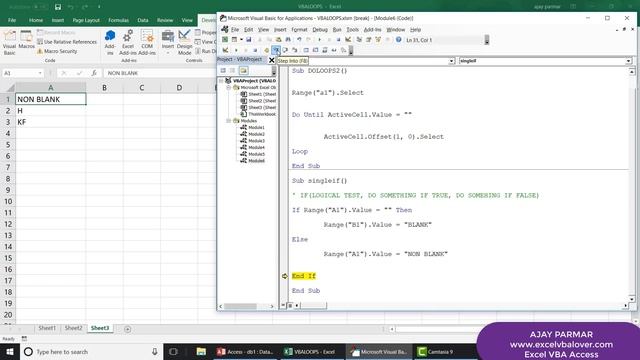Image resolution: width=640 pixels, height=360 pixels.
Task: Switch to Sheet1 worksheet tab
Action: (47, 328)
